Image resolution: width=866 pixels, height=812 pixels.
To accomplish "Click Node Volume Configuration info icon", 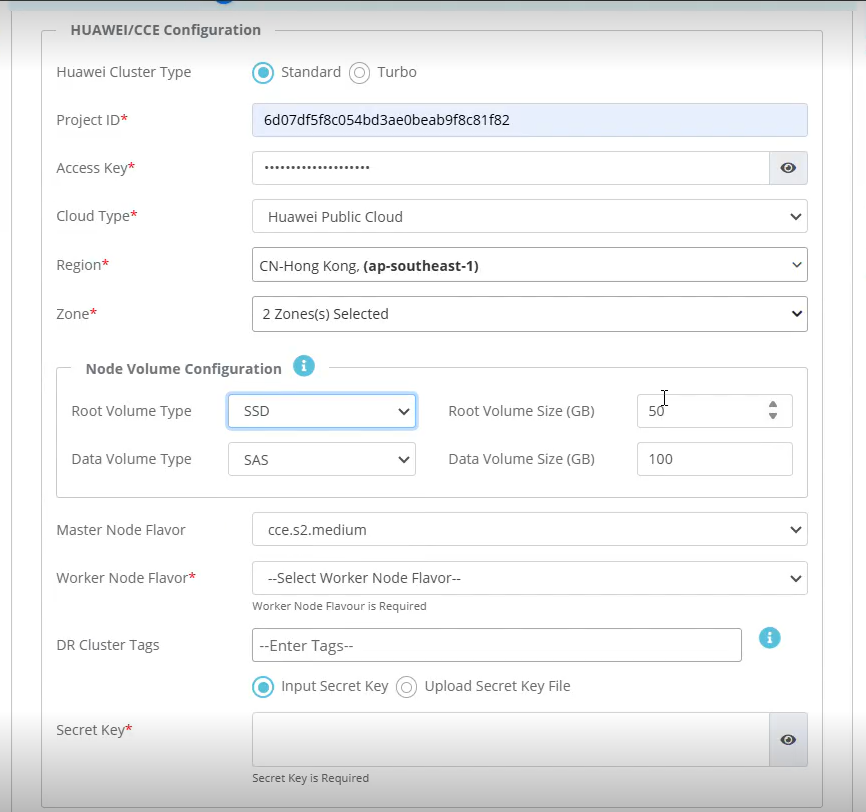I will click(x=304, y=366).
